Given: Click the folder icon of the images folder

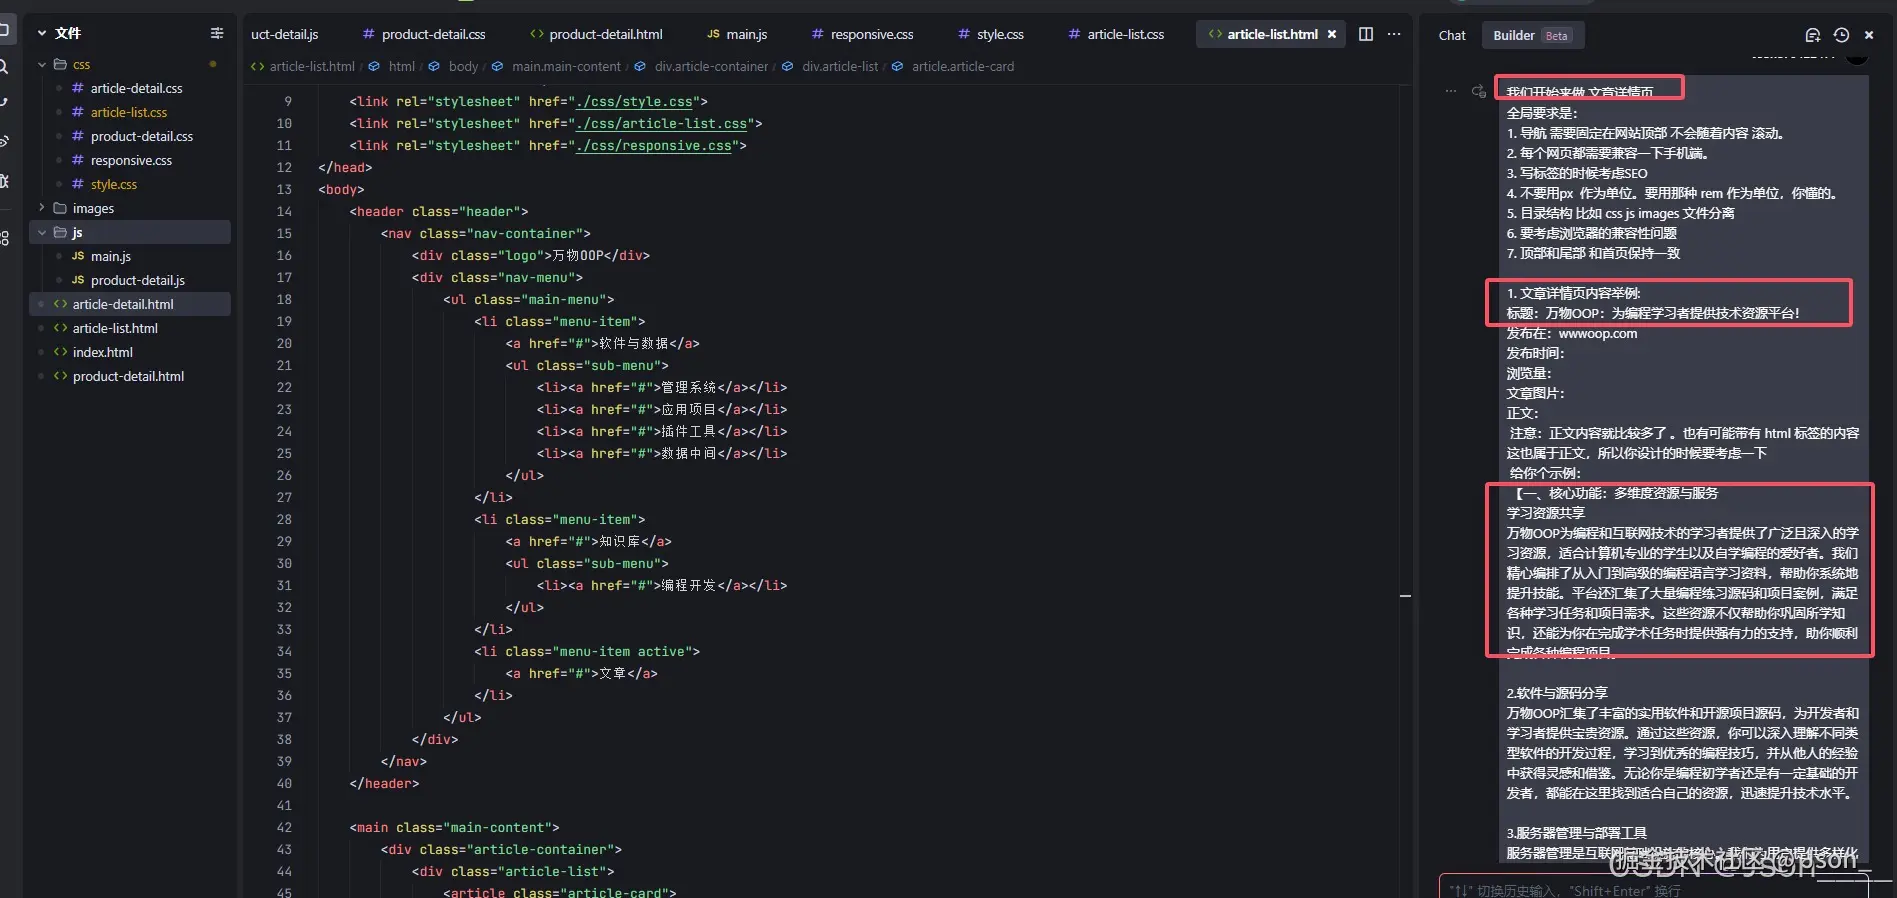Looking at the screenshot, I should (x=60, y=208).
